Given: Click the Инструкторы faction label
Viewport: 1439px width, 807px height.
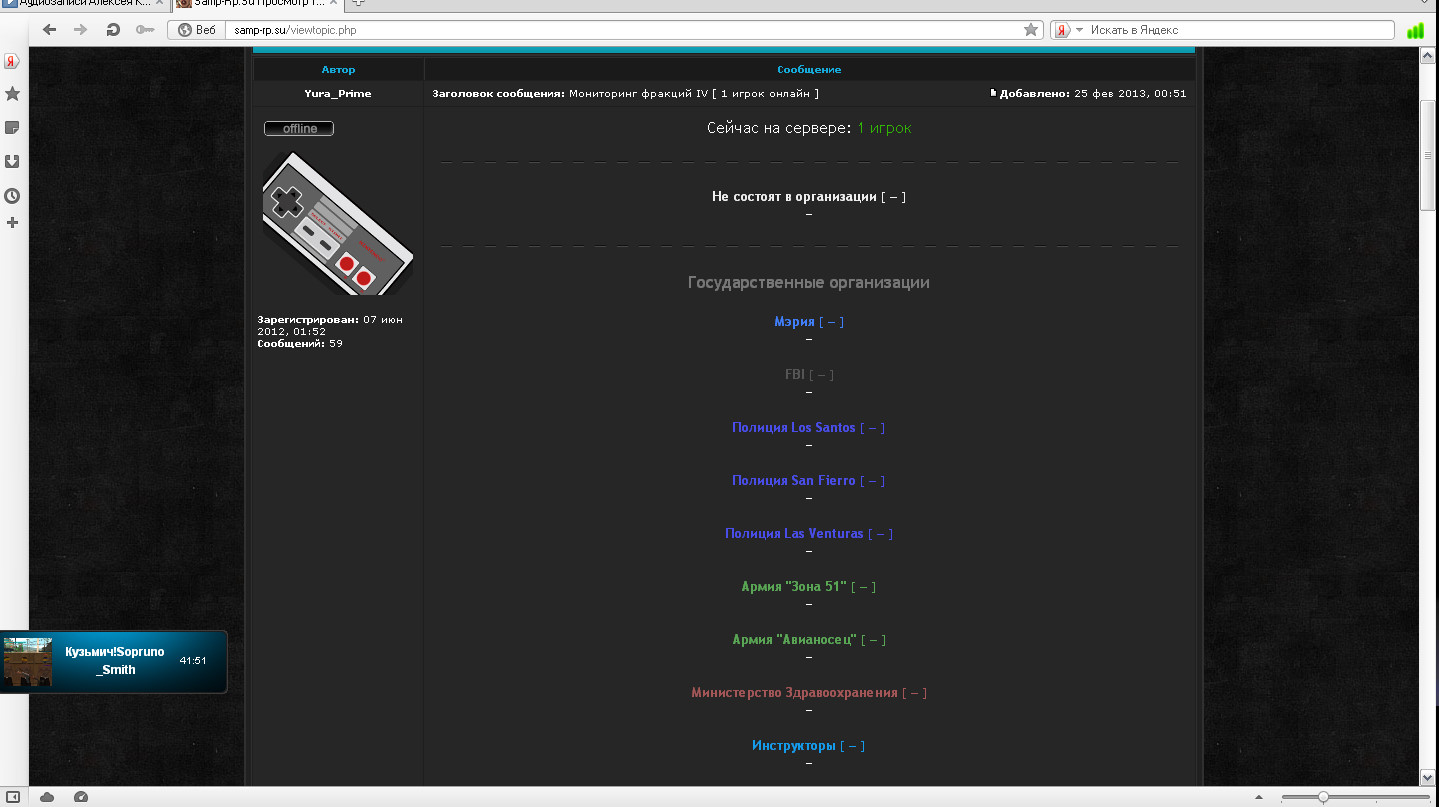Looking at the screenshot, I should 794,746.
